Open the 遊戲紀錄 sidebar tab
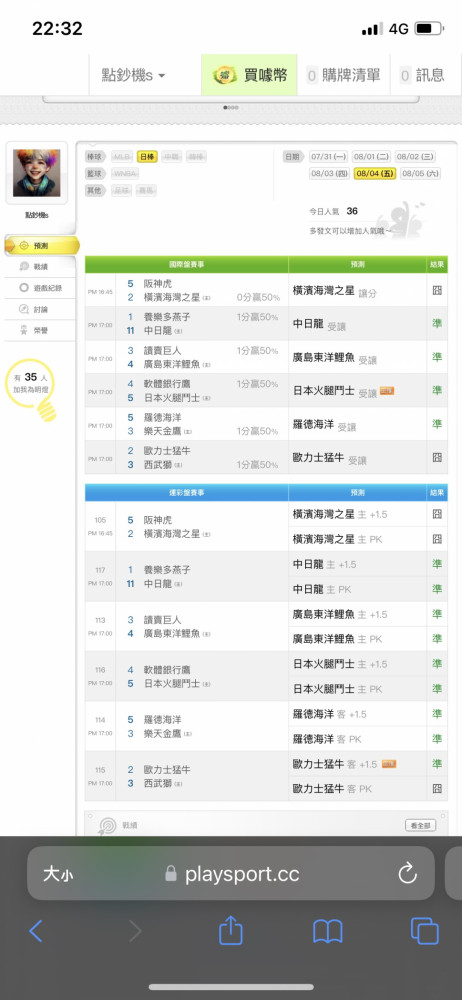The image size is (462, 1000). click(x=40, y=288)
